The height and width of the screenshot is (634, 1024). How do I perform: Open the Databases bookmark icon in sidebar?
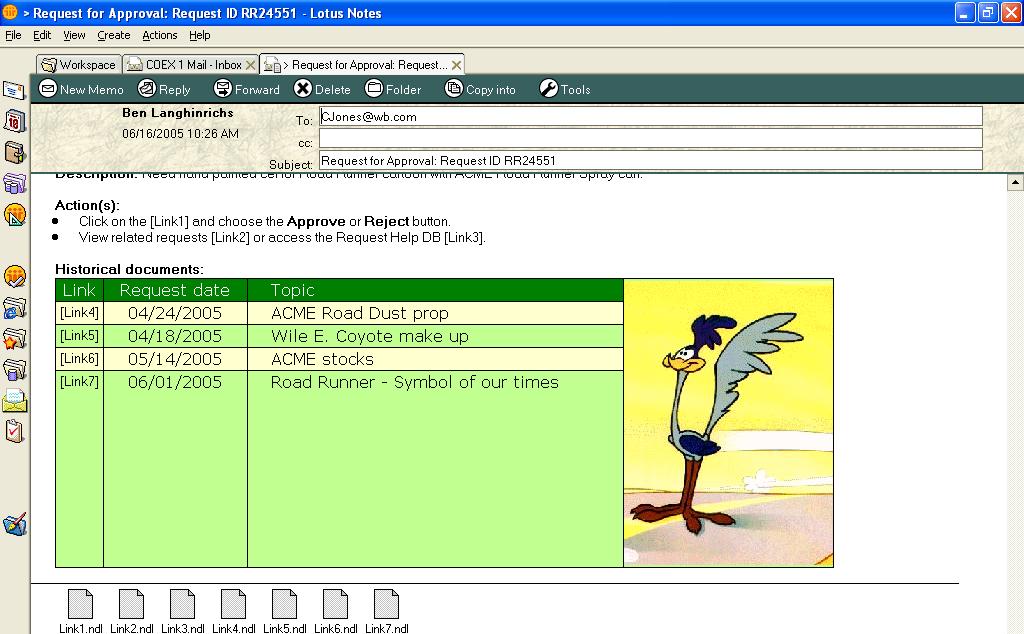click(x=14, y=183)
